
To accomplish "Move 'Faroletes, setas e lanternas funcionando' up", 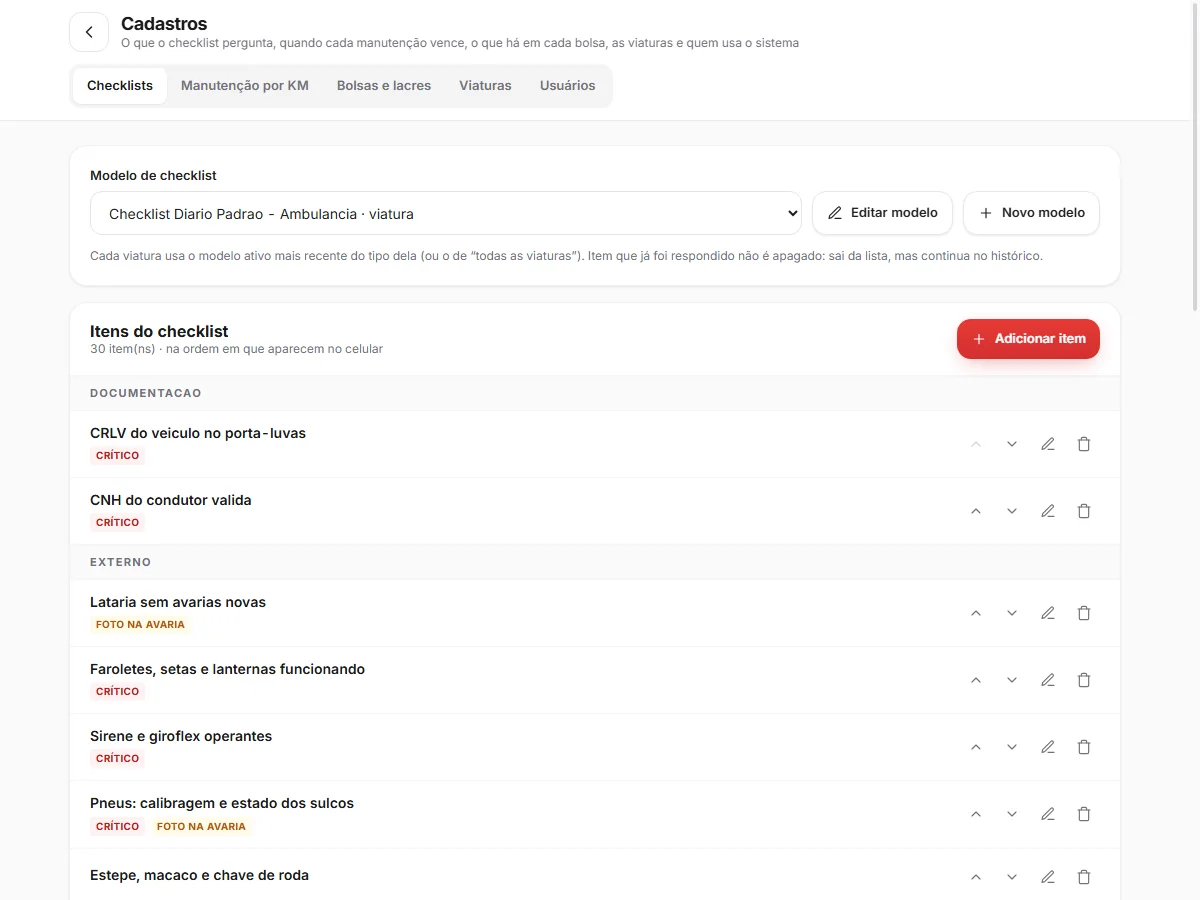I will pyautogui.click(x=976, y=680).
